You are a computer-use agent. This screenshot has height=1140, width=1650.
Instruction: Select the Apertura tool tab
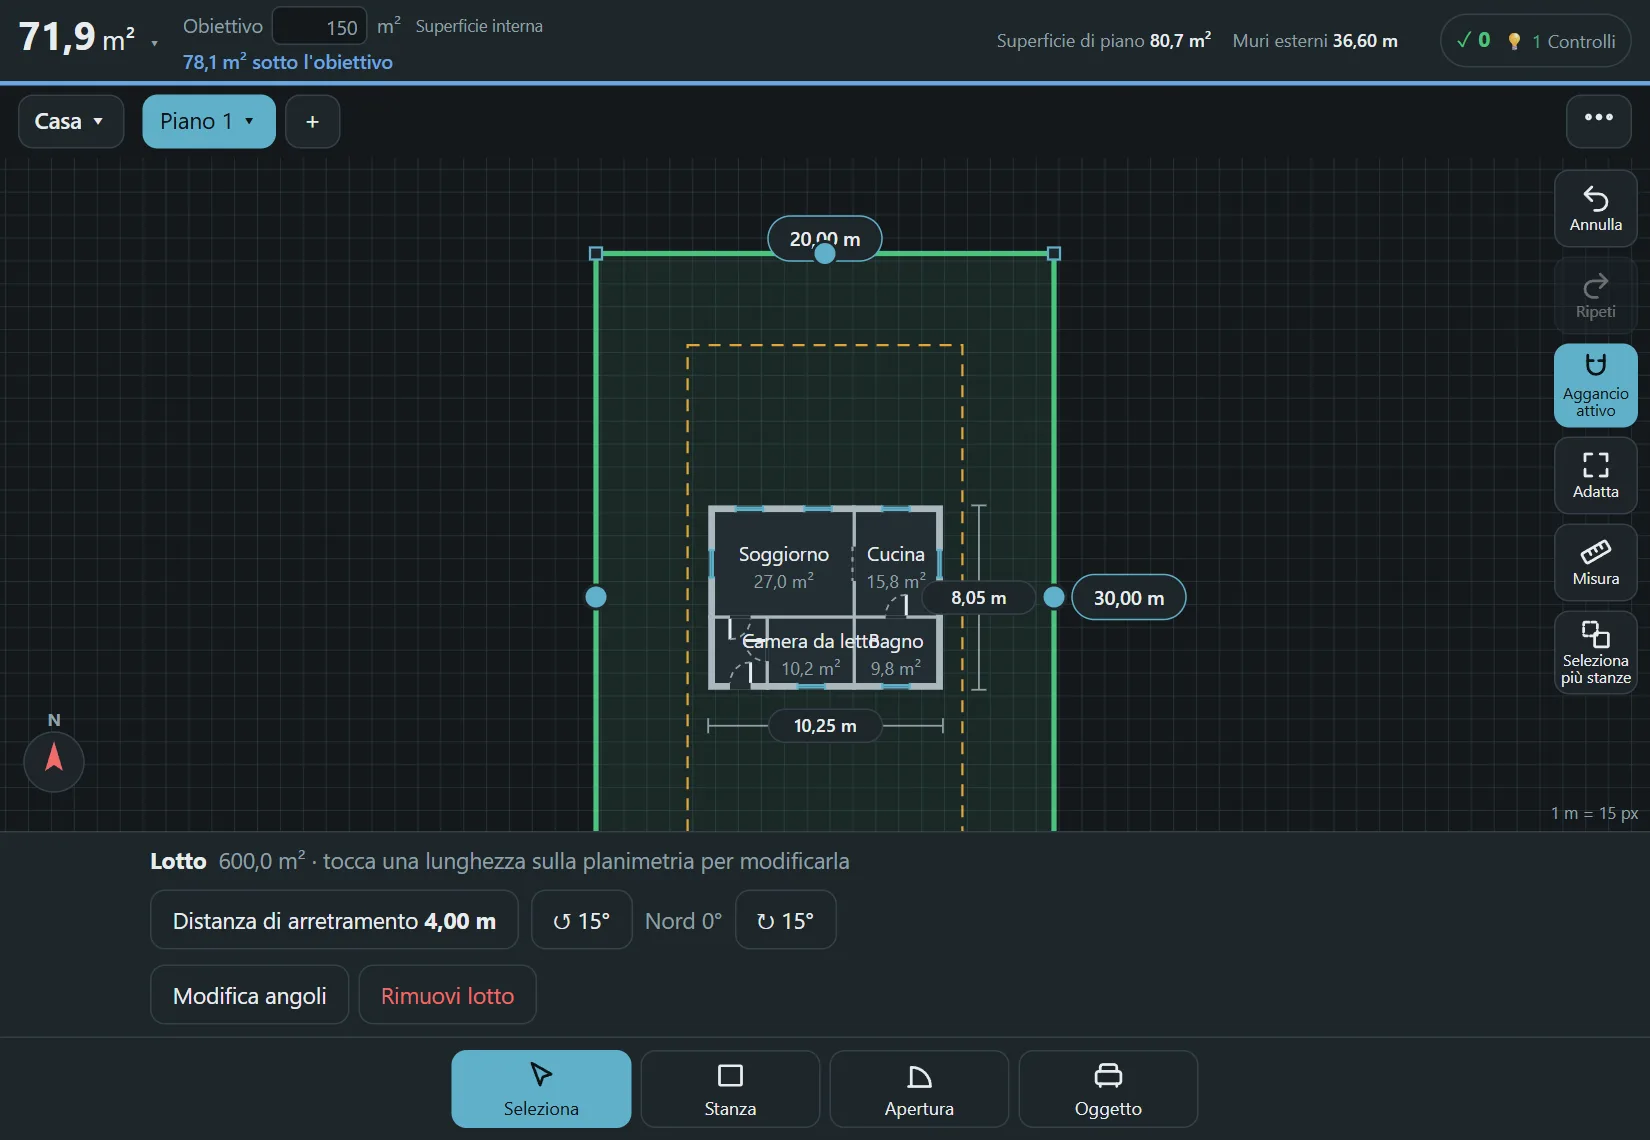(919, 1089)
